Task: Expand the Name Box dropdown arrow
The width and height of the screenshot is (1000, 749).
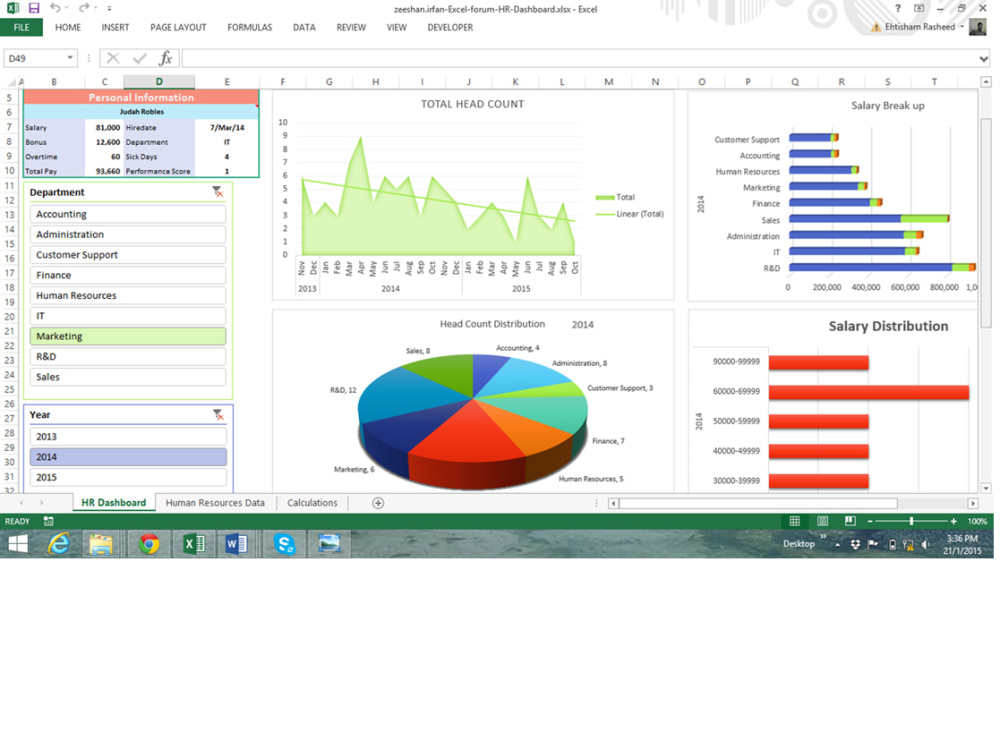Action: pos(70,58)
